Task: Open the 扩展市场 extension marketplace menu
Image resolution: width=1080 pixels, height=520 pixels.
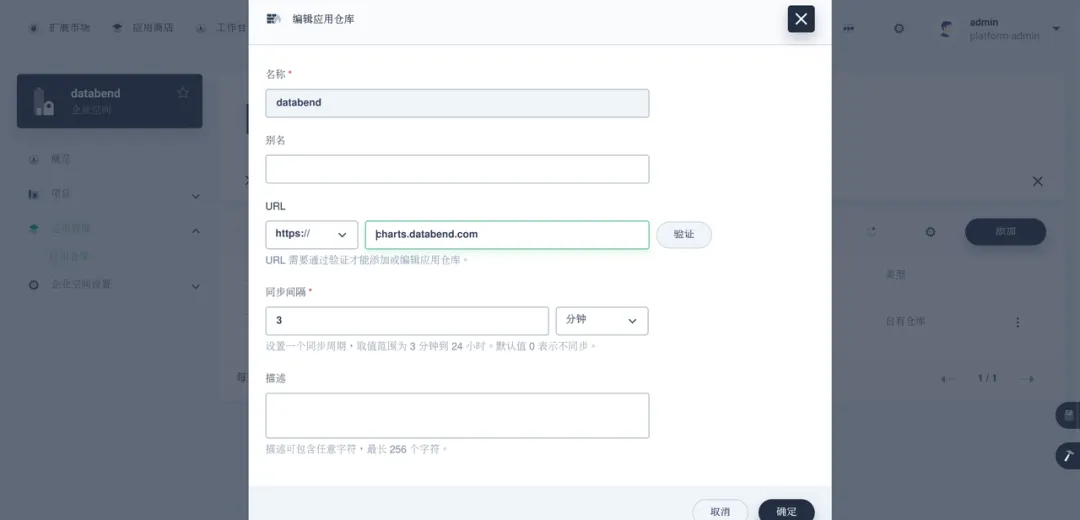Action: (59, 28)
